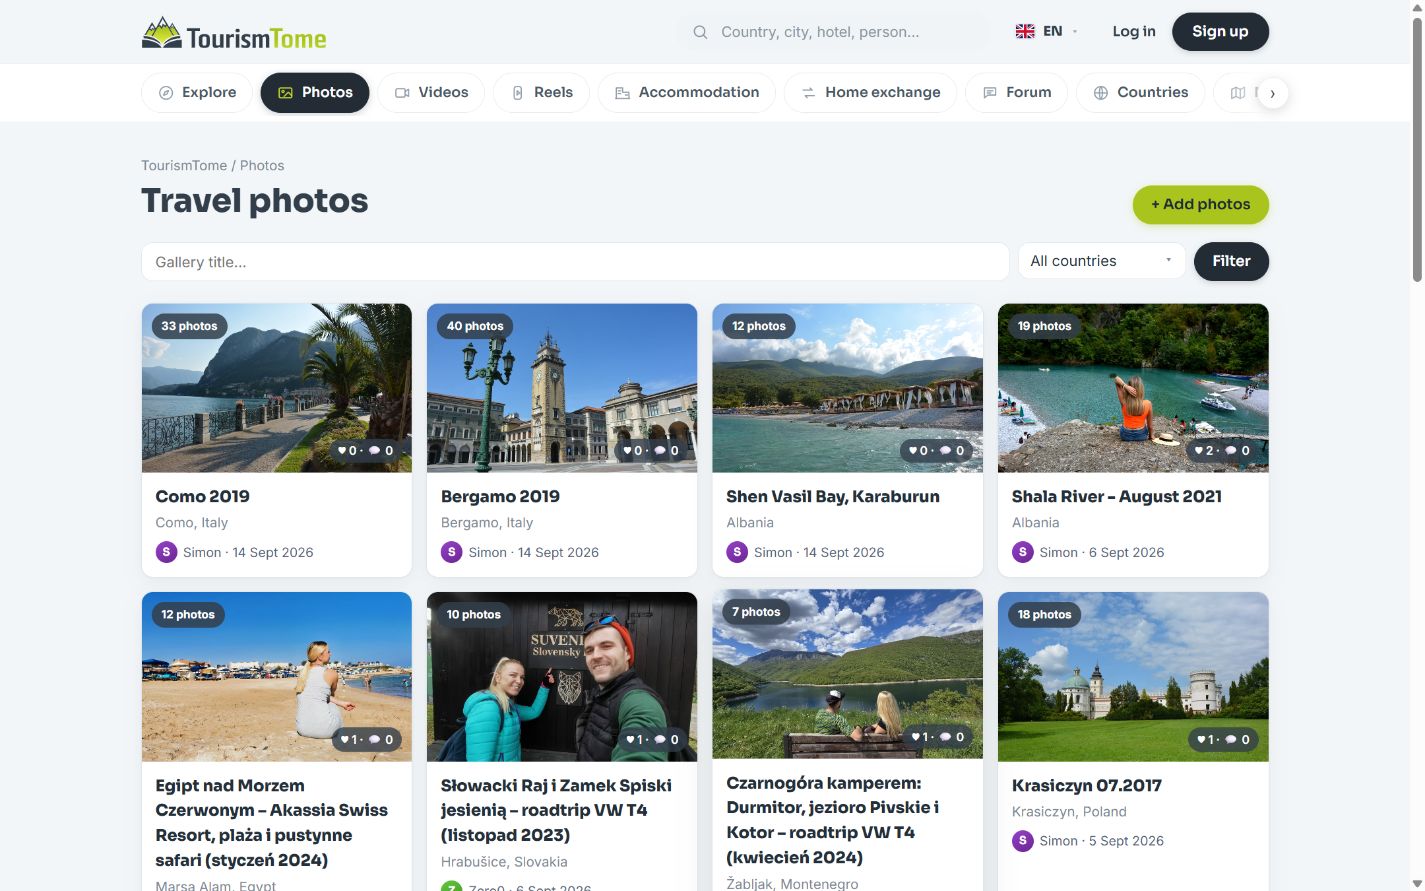Click the page vertical scrollbar

click(x=1417, y=150)
